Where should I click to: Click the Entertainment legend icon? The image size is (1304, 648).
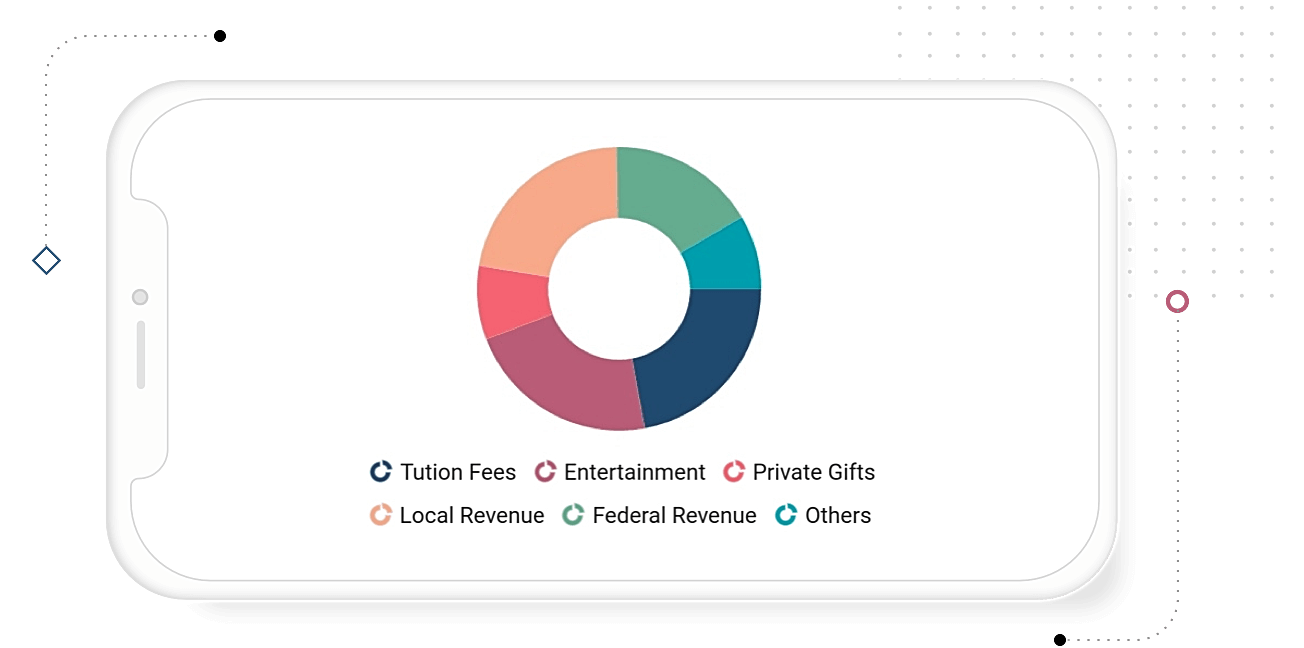pos(546,472)
